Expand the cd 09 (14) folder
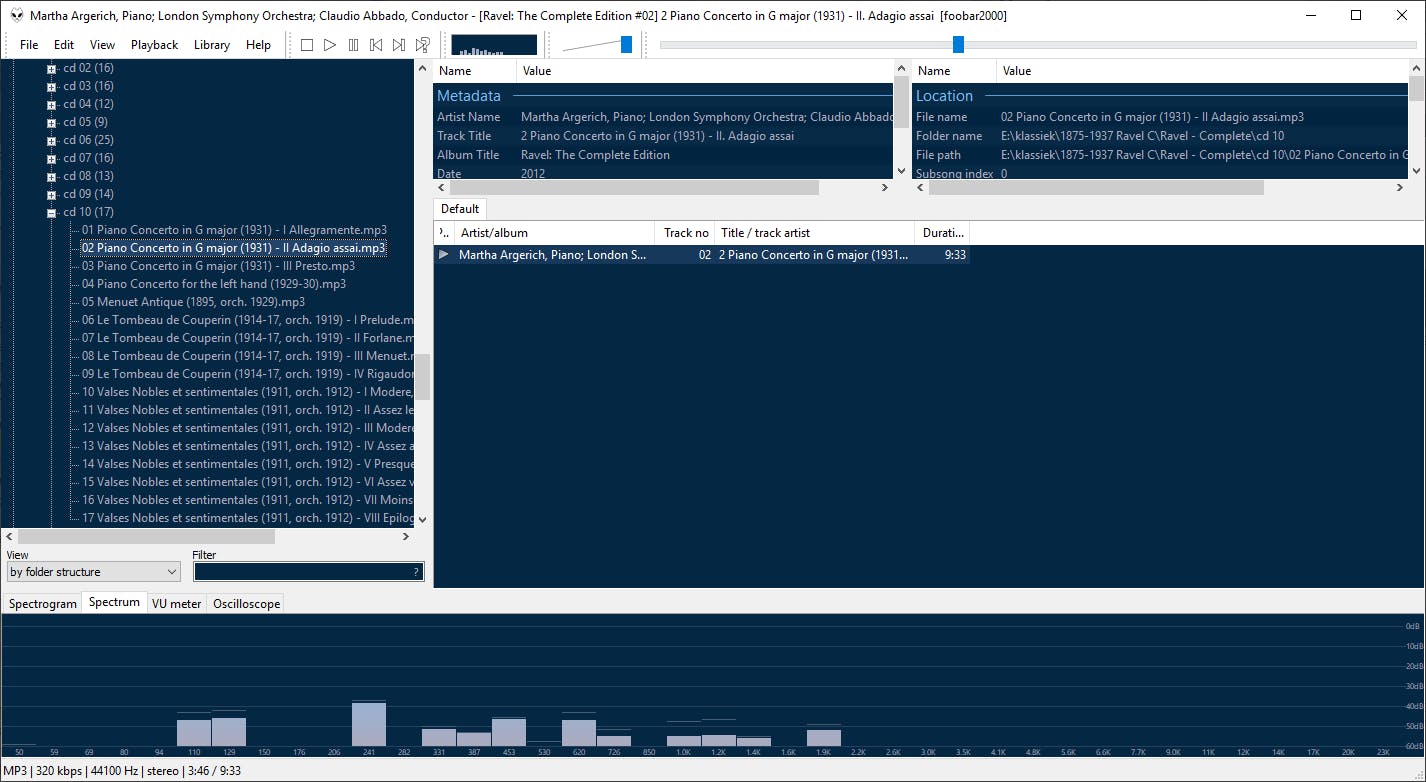Viewport: 1426px width, 782px height. pyautogui.click(x=51, y=195)
